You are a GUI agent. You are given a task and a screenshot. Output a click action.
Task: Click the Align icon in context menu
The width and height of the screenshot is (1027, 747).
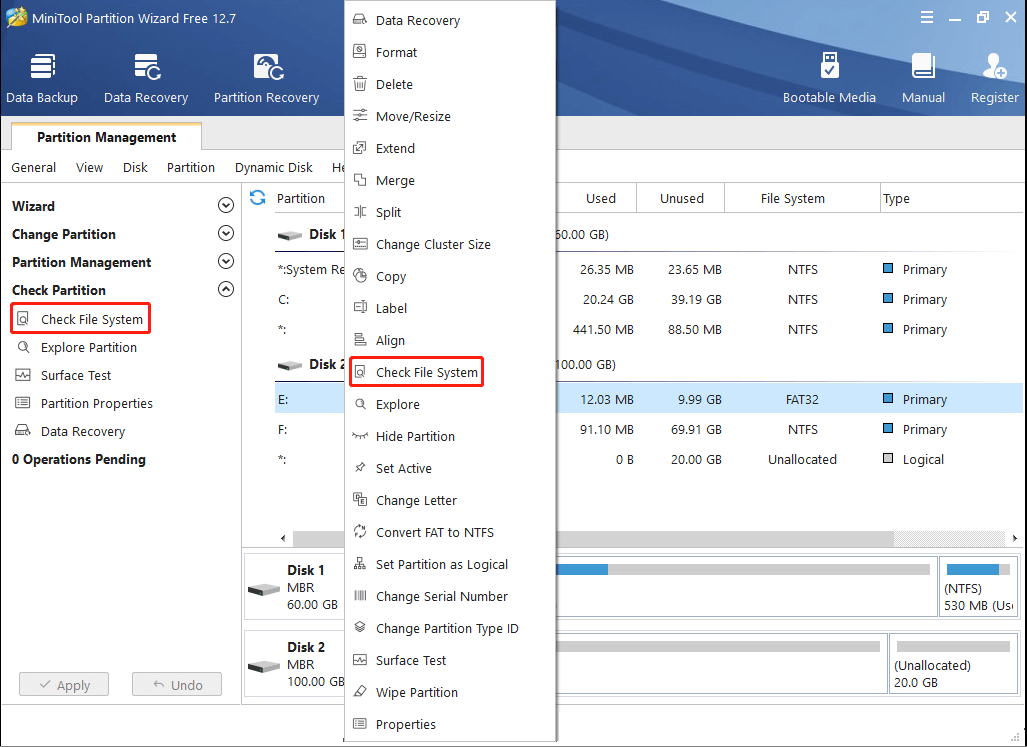tap(360, 340)
